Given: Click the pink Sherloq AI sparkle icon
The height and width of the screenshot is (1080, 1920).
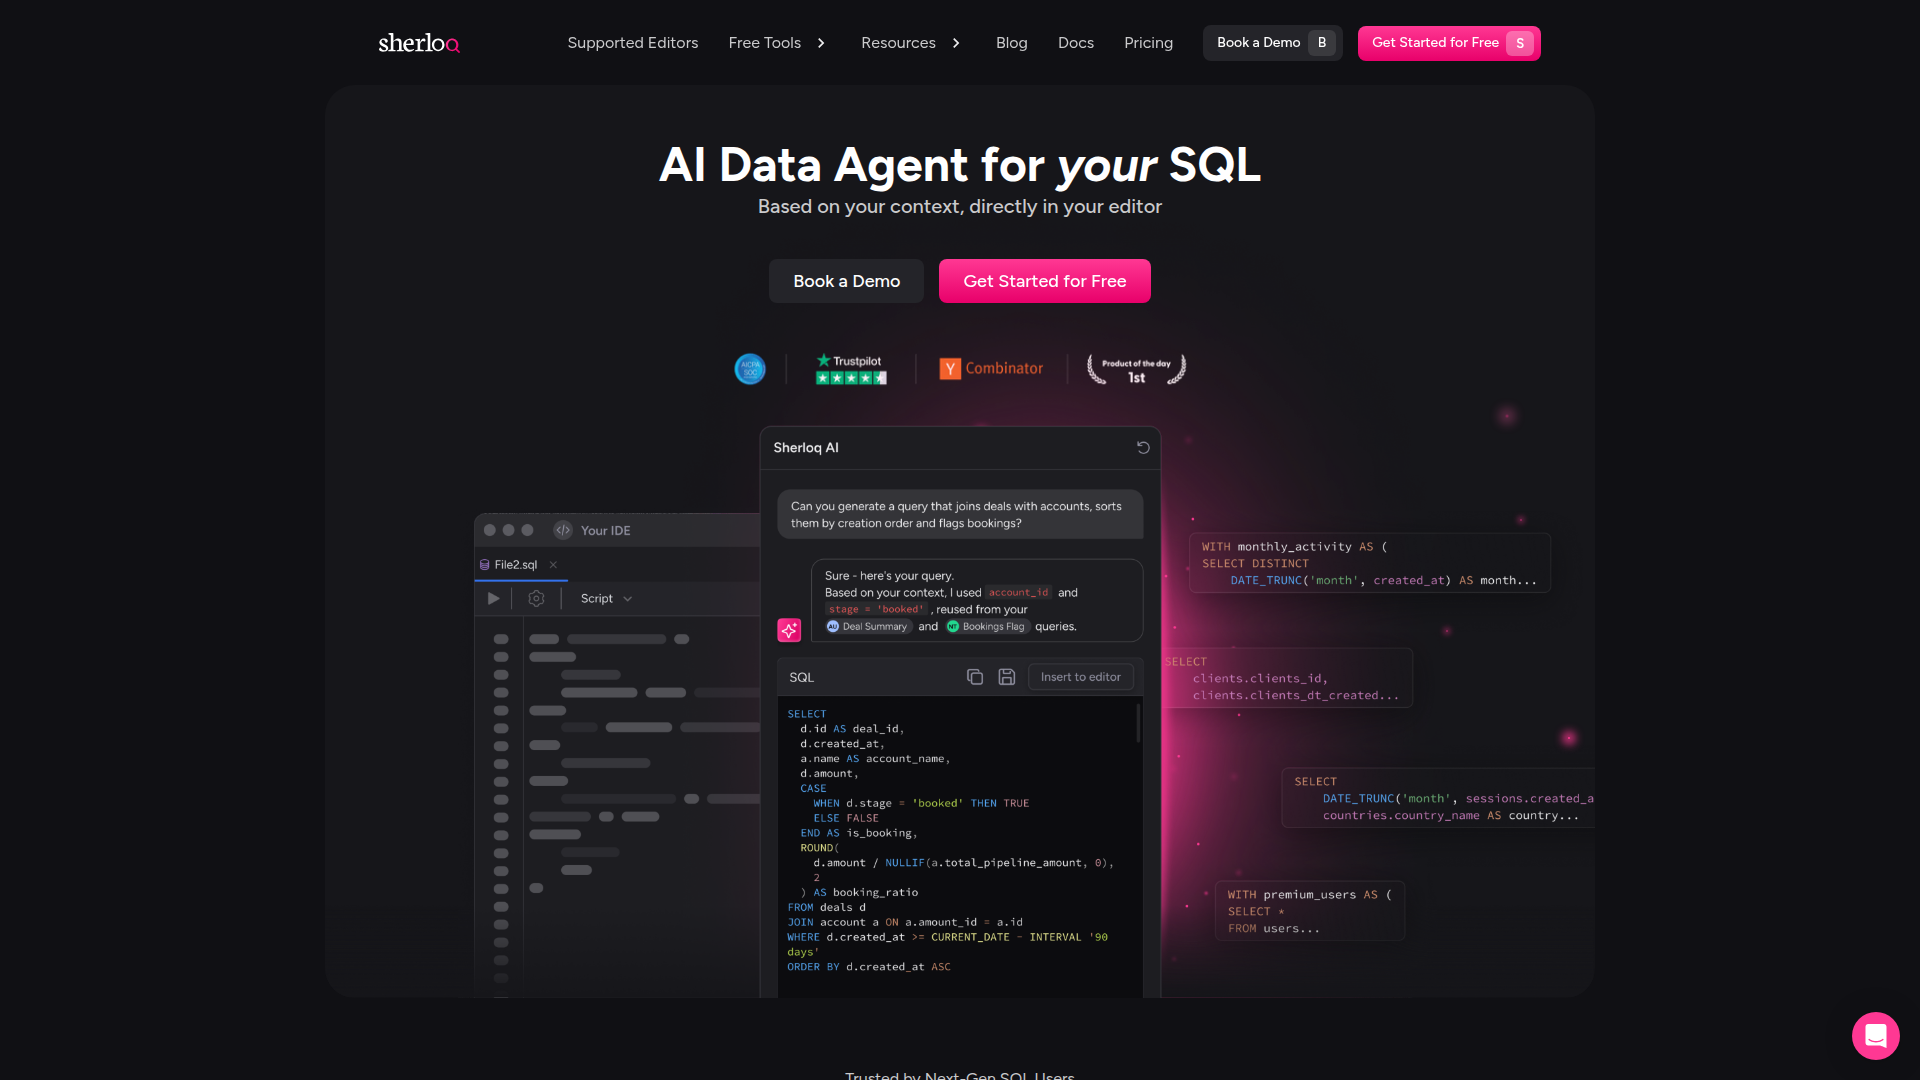Looking at the screenshot, I should [789, 629].
